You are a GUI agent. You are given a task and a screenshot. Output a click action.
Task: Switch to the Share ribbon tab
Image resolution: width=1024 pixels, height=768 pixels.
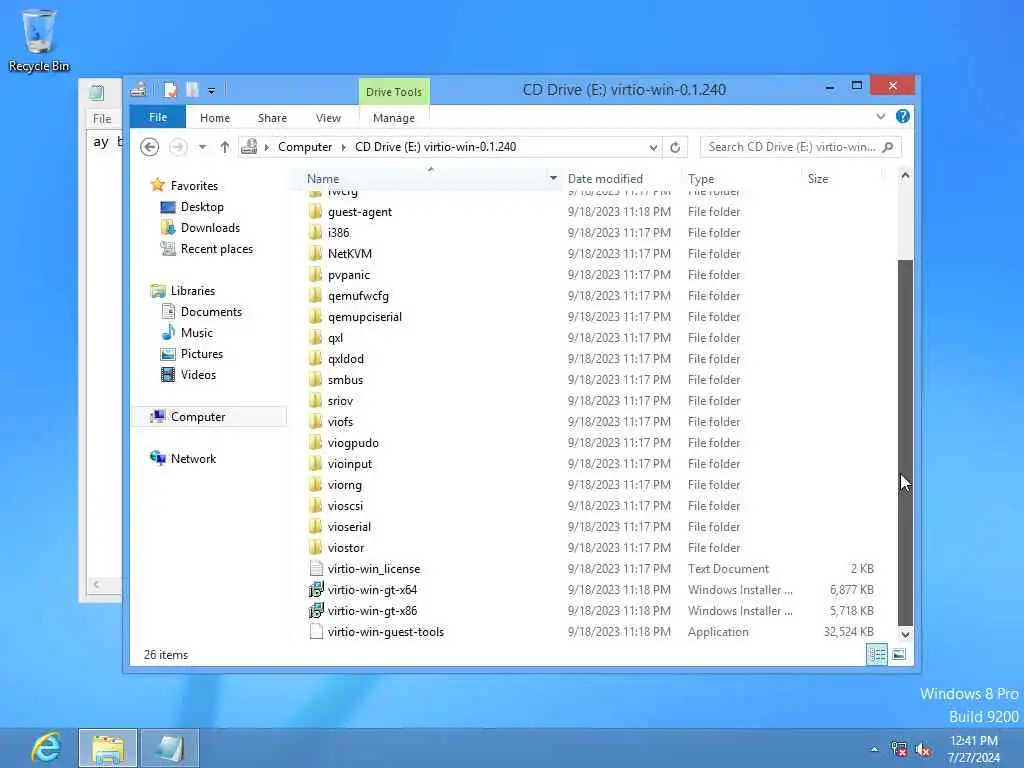272,118
